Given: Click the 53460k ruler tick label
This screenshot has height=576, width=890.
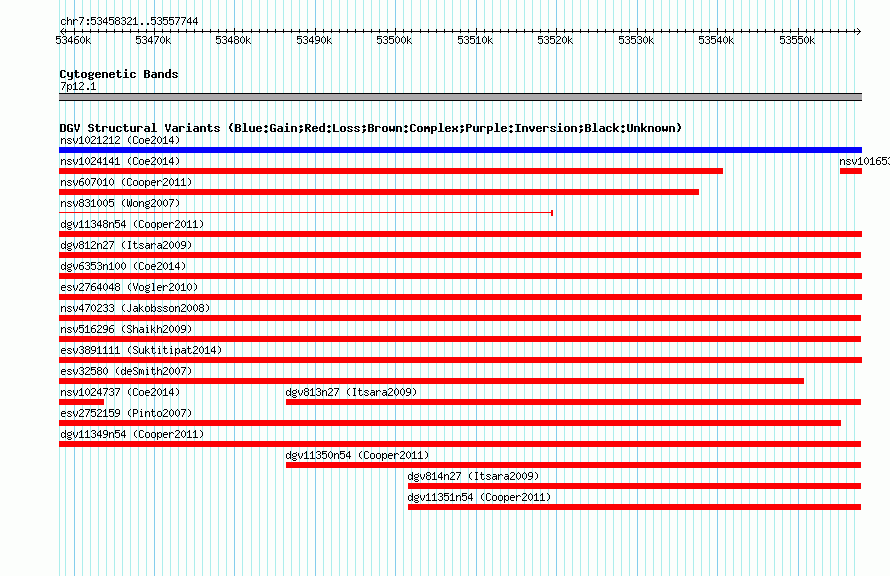Looking at the screenshot, I should tap(73, 40).
